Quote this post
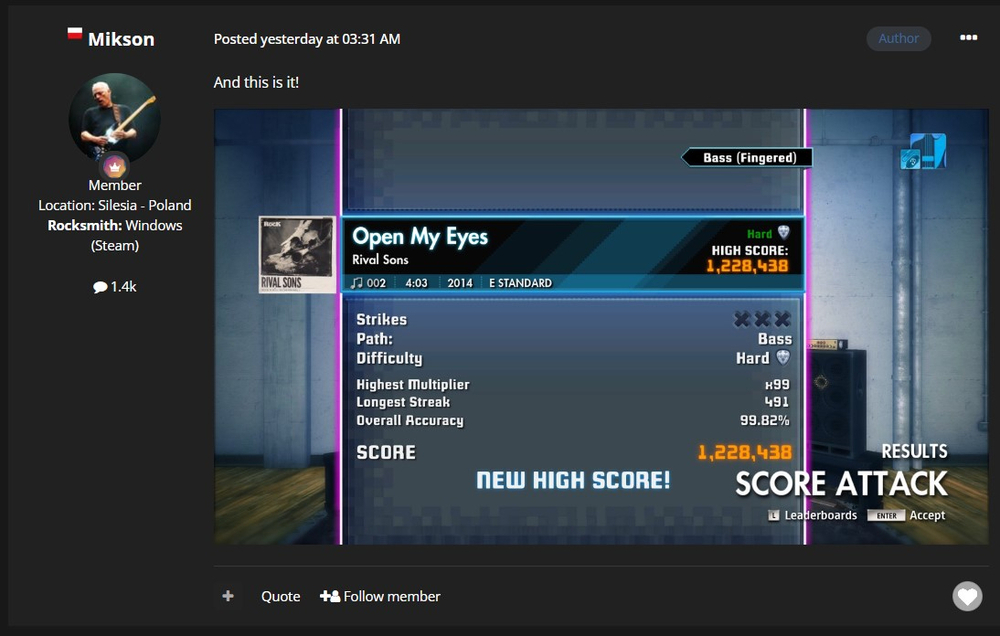Image resolution: width=1000 pixels, height=636 pixels. (x=280, y=596)
